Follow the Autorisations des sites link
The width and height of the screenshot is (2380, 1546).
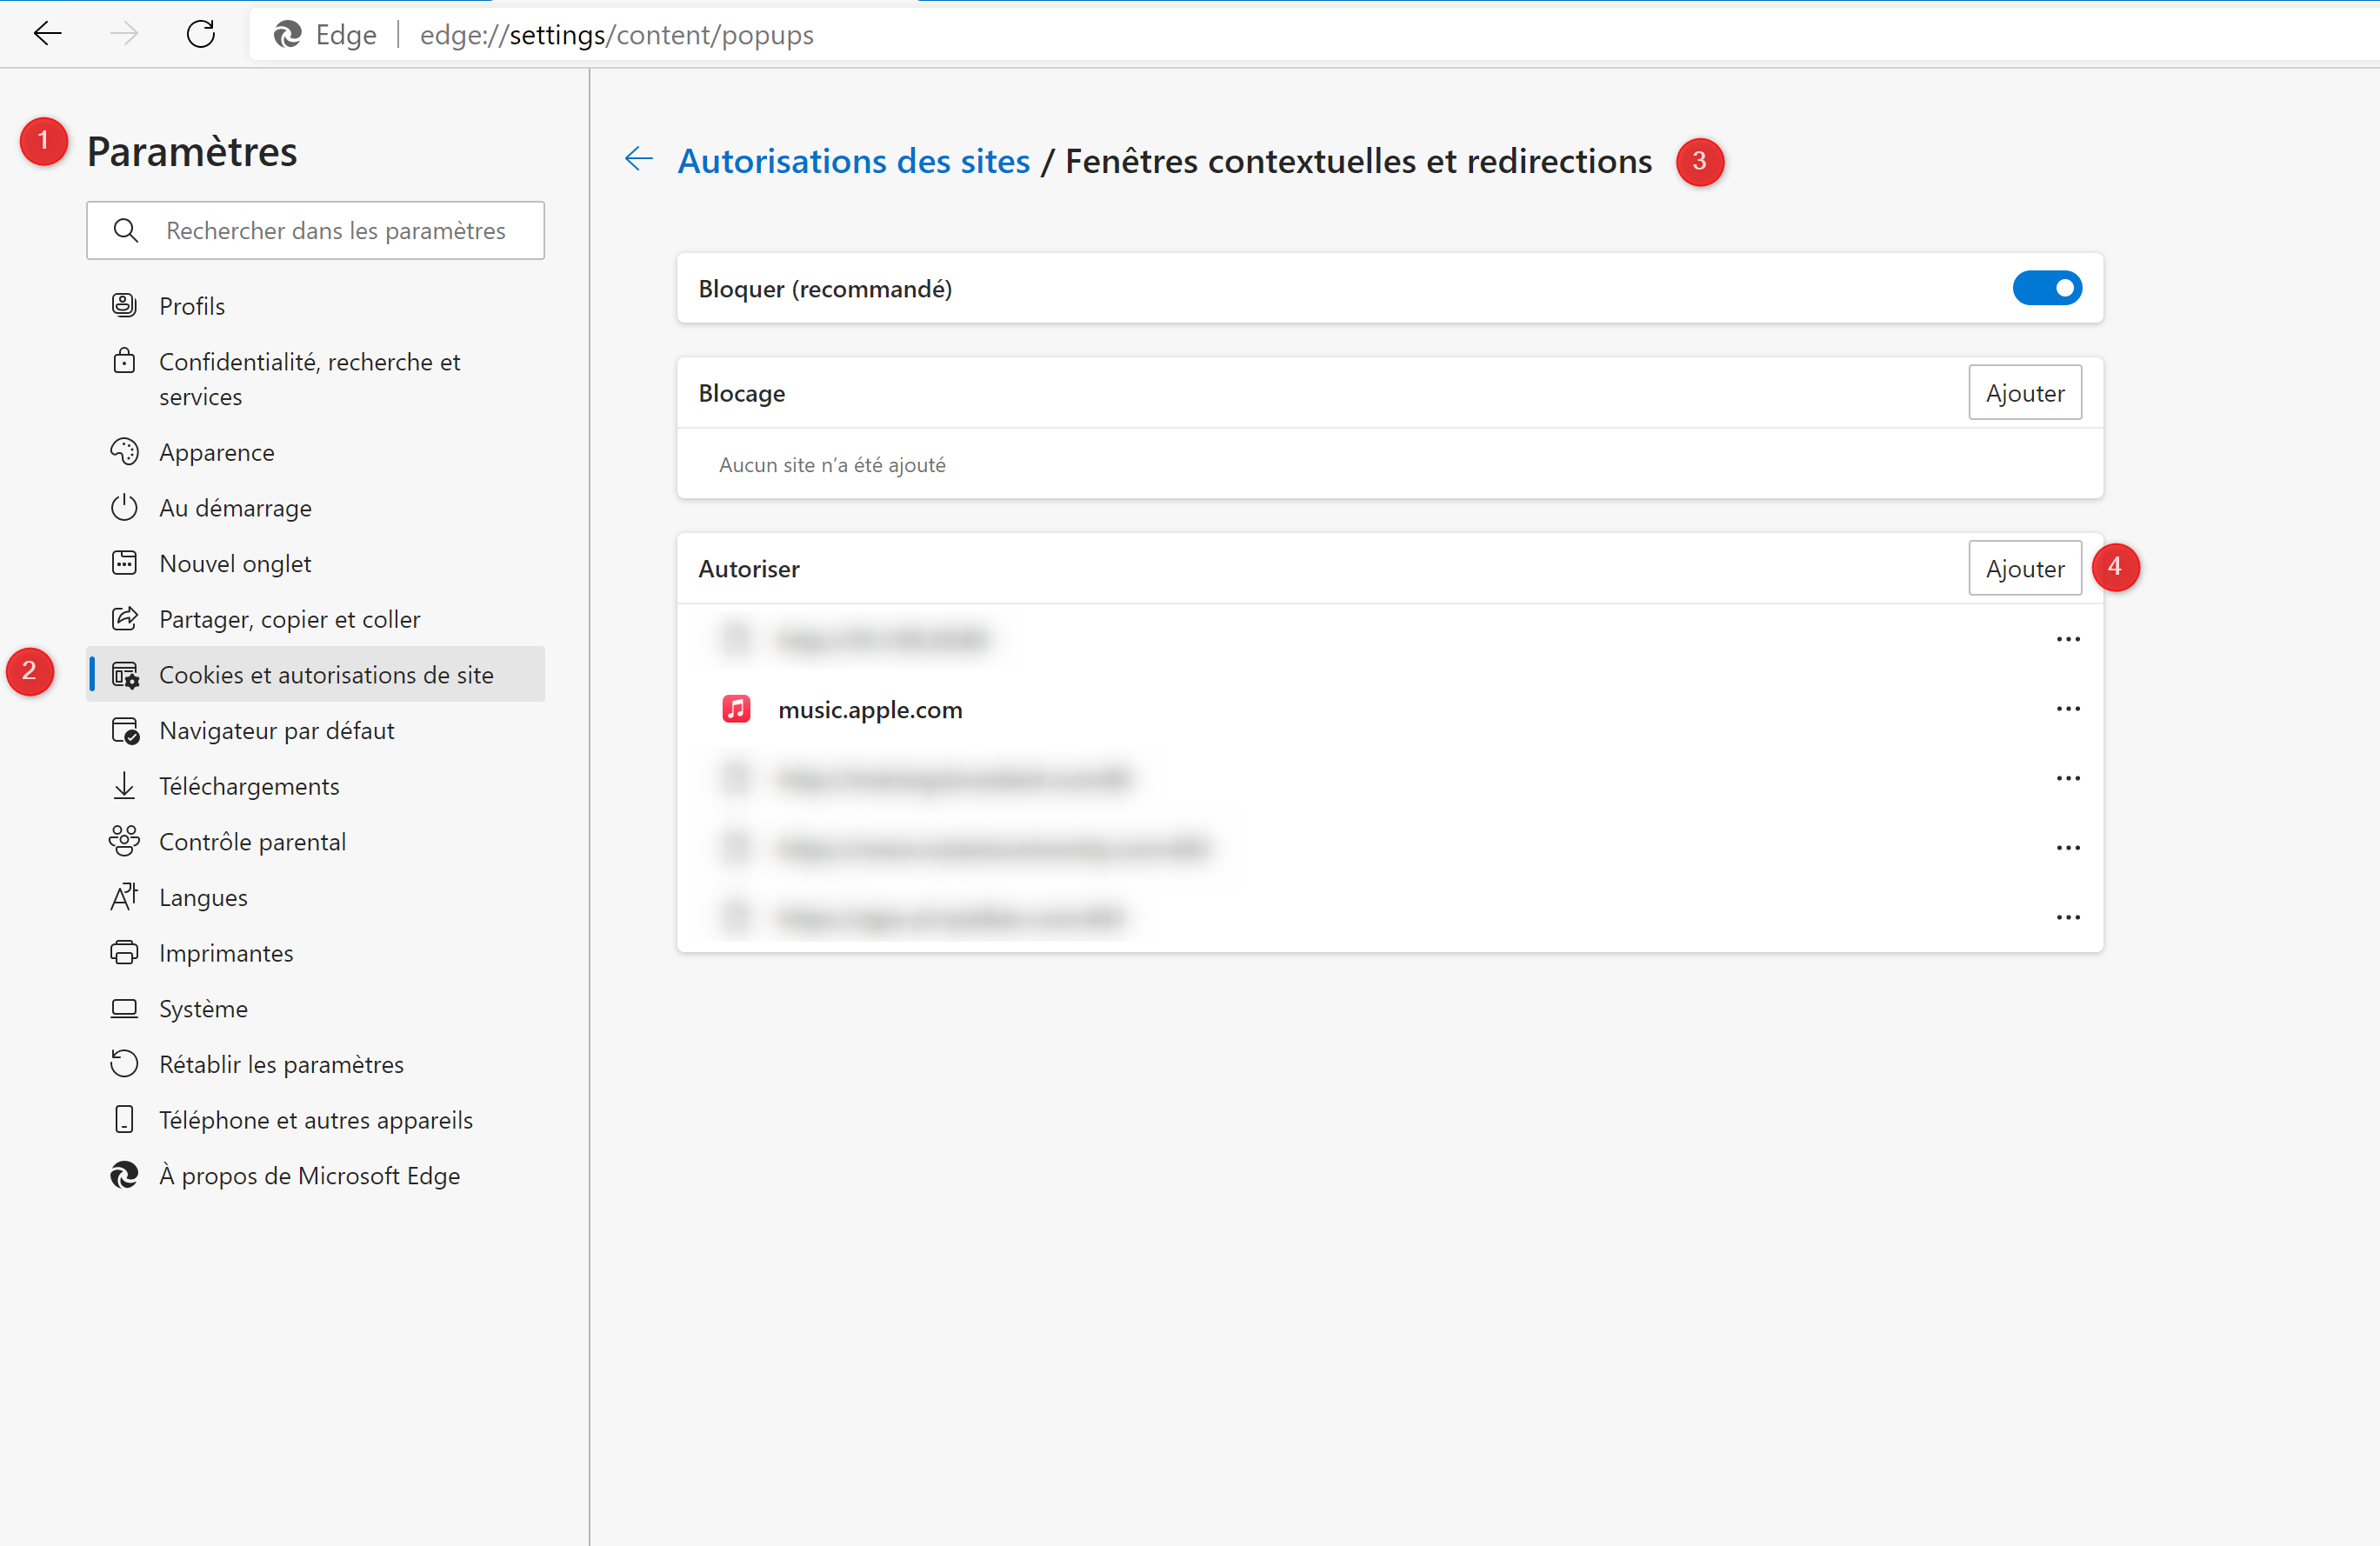pos(853,161)
